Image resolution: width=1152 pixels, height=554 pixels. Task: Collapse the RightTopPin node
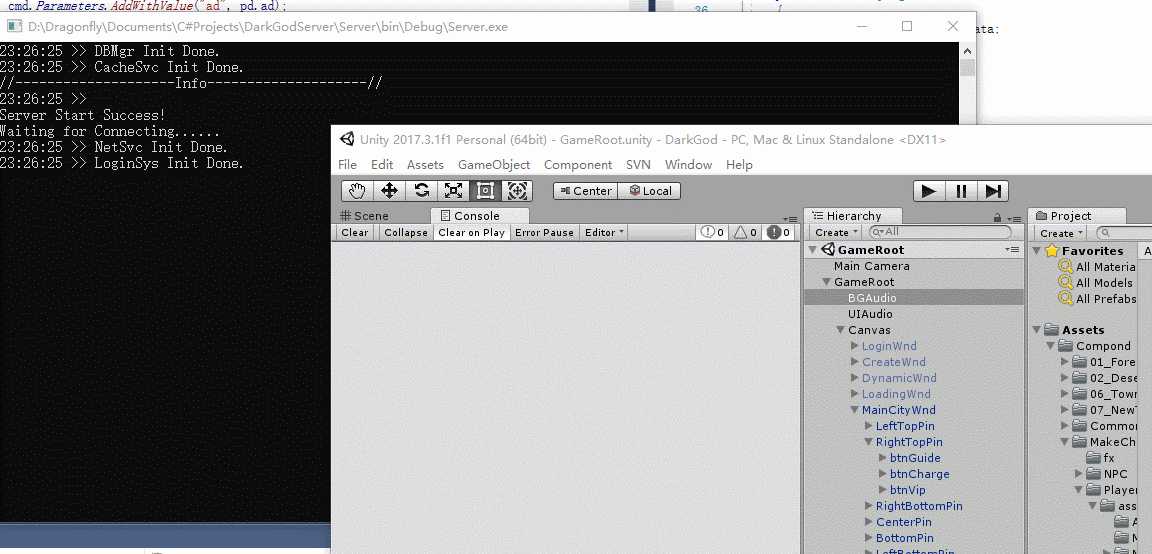point(868,442)
